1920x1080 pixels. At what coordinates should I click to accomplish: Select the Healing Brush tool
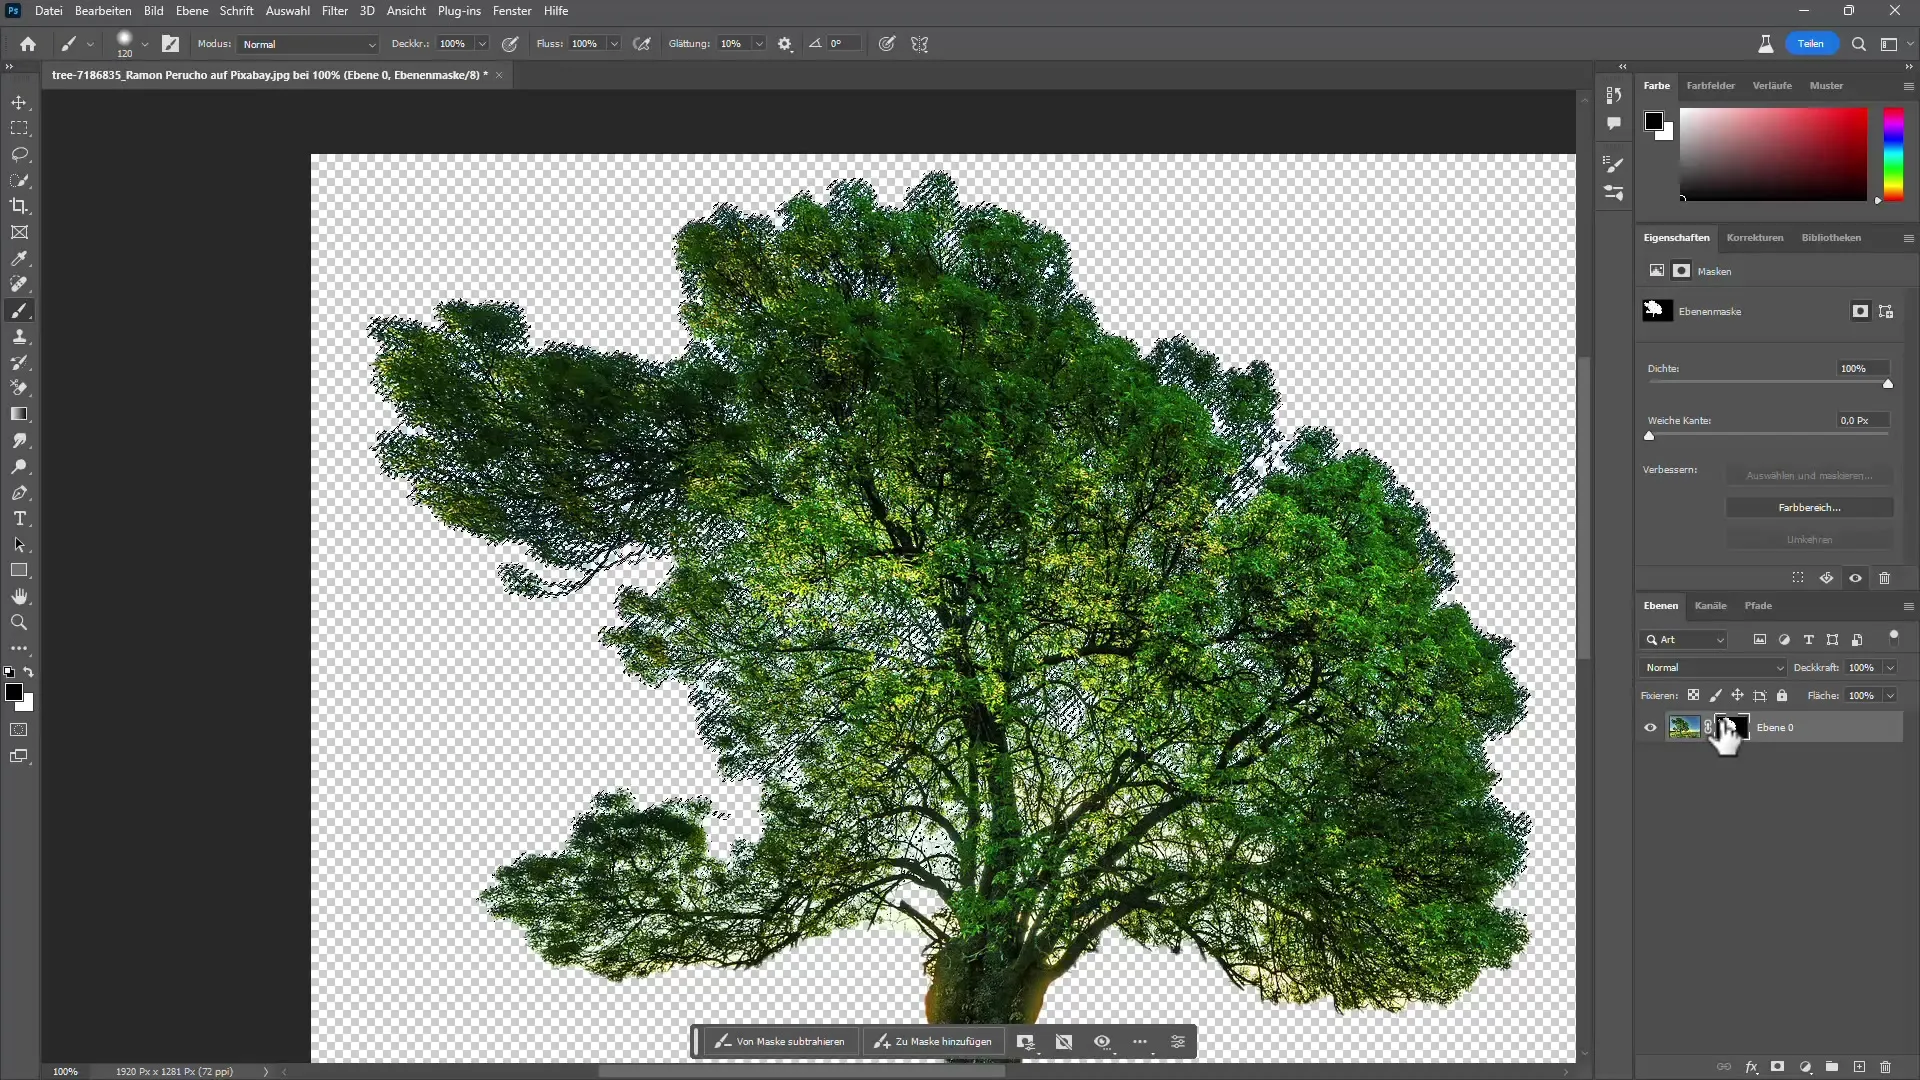[x=20, y=285]
